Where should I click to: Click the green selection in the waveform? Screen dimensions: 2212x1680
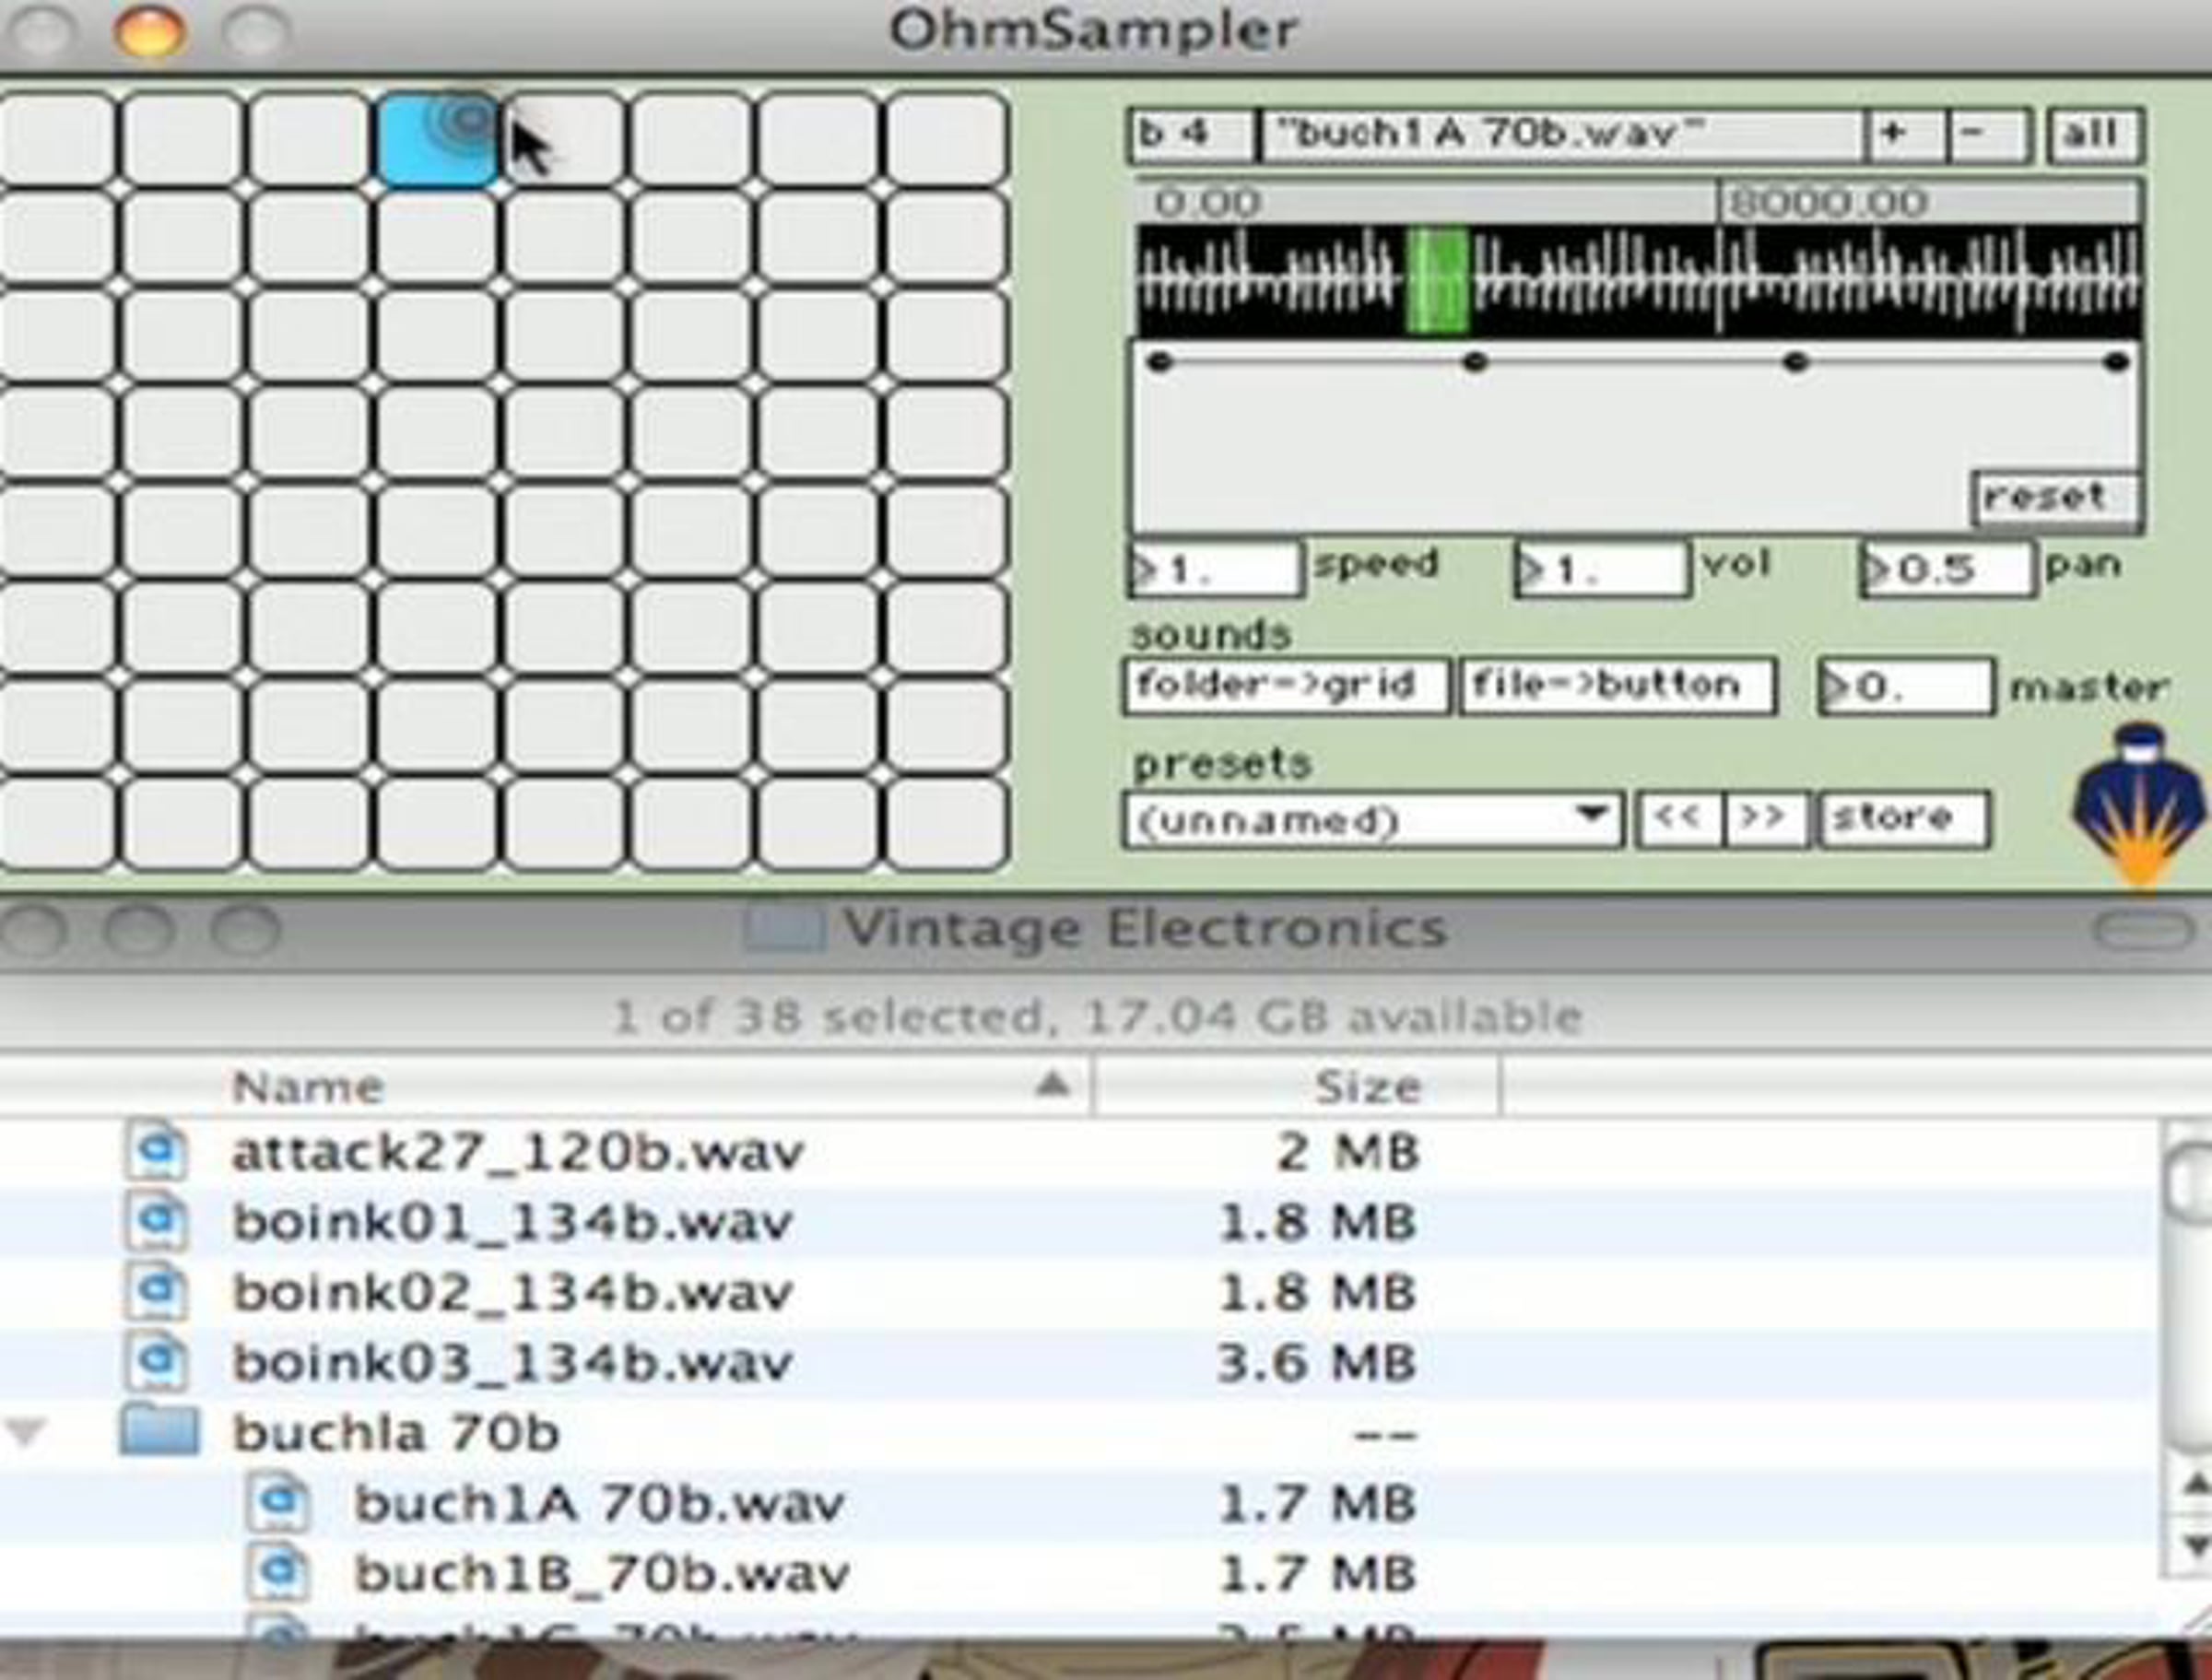(1437, 280)
